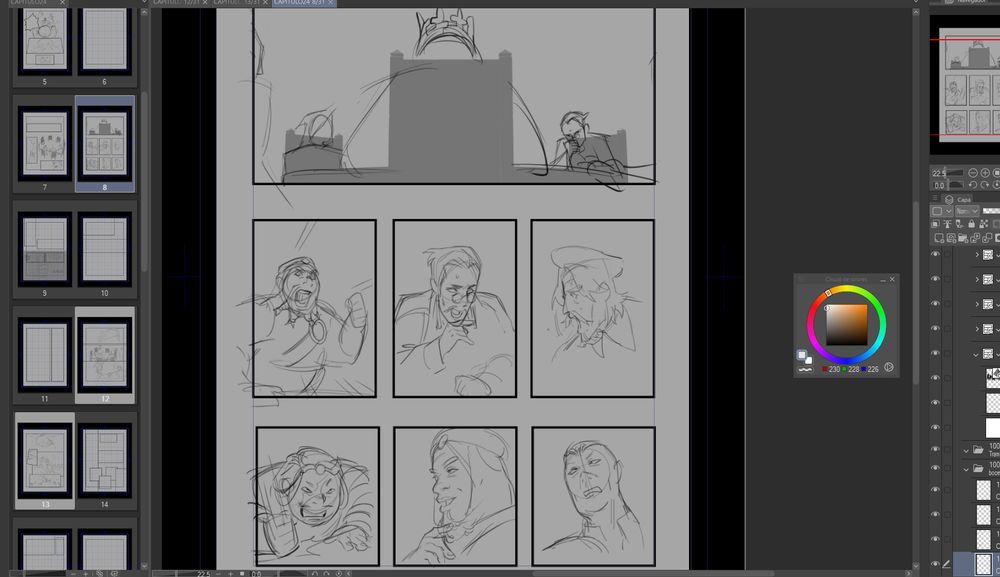Viewport: 1000px width, 577px height.
Task: Expand the third collapsed frame folder
Action: point(977,304)
